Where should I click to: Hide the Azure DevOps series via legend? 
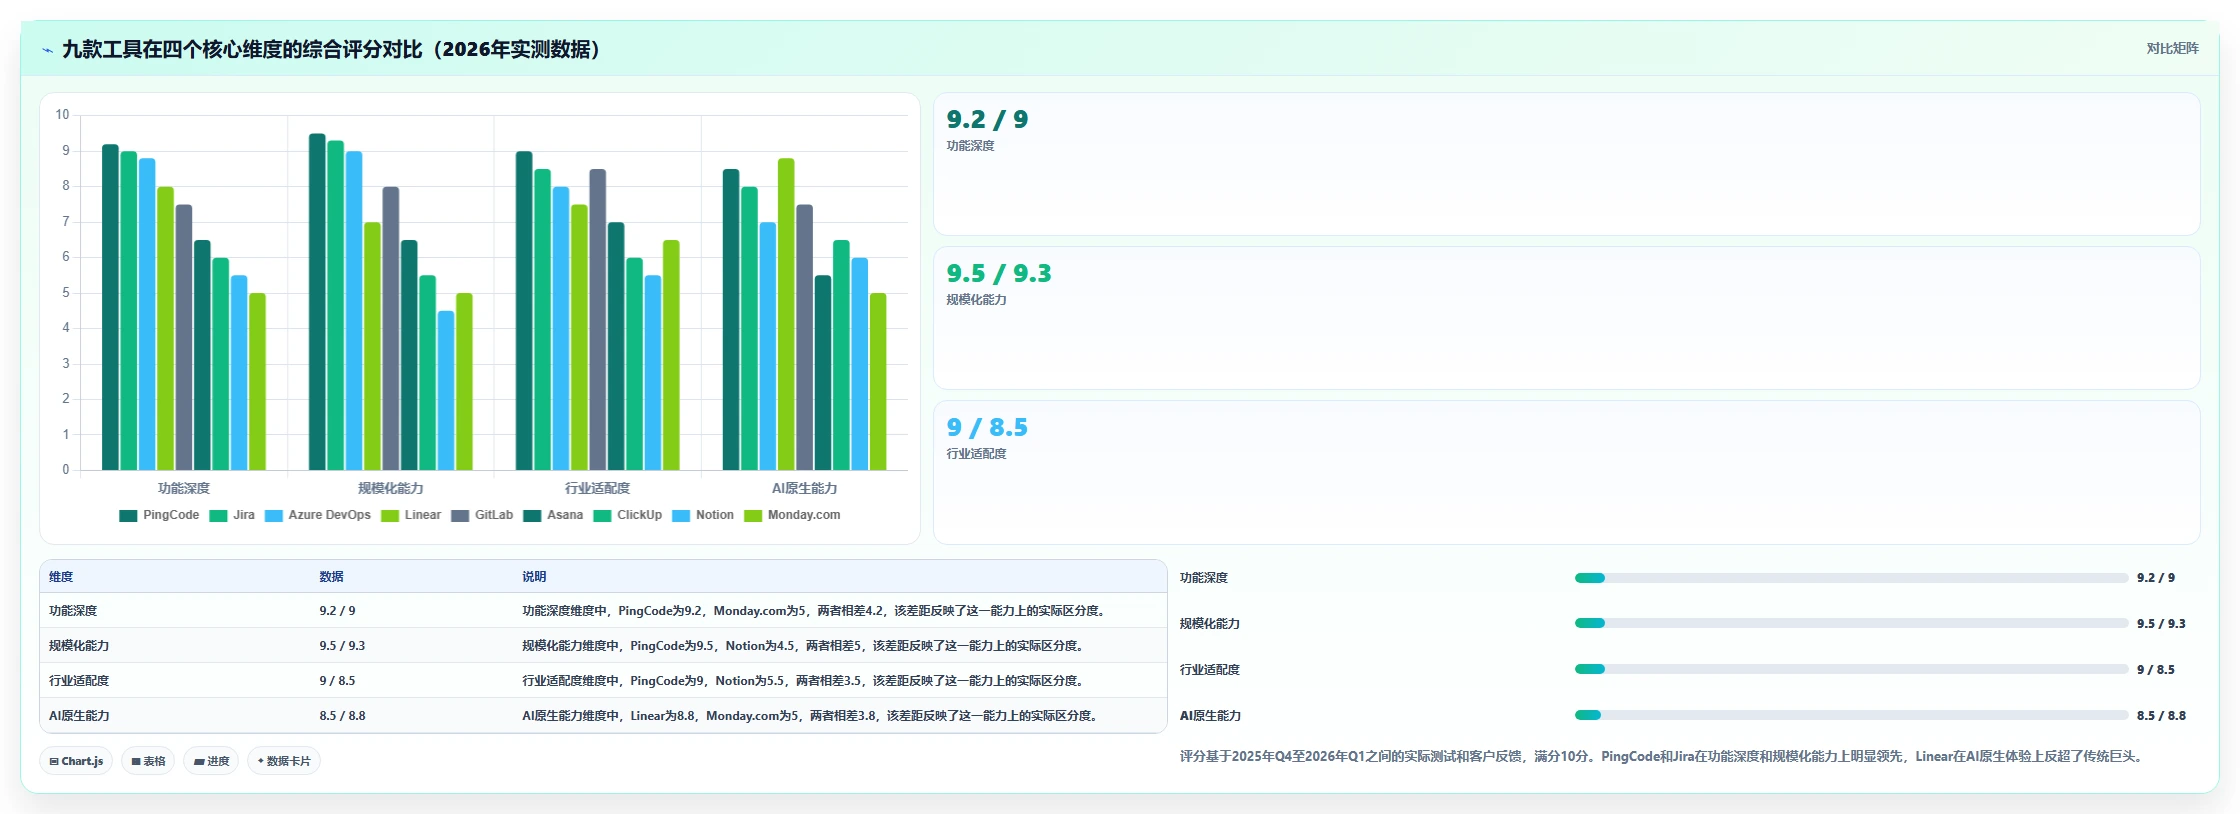click(x=318, y=516)
